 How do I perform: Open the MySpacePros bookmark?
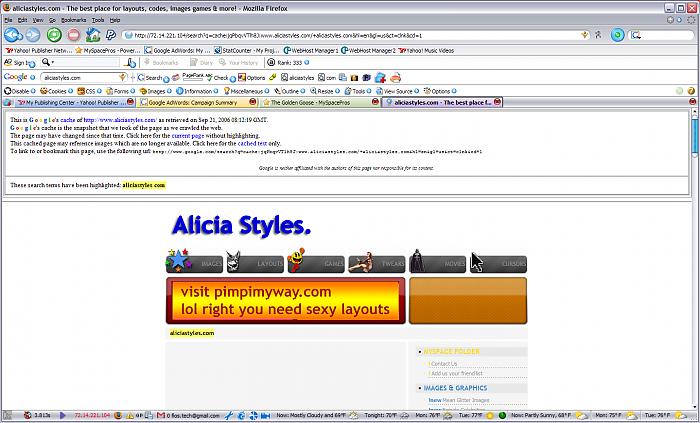pyautogui.click(x=108, y=50)
